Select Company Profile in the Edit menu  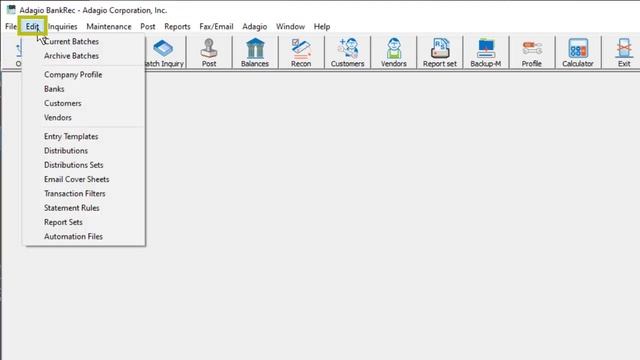[x=84, y=75]
